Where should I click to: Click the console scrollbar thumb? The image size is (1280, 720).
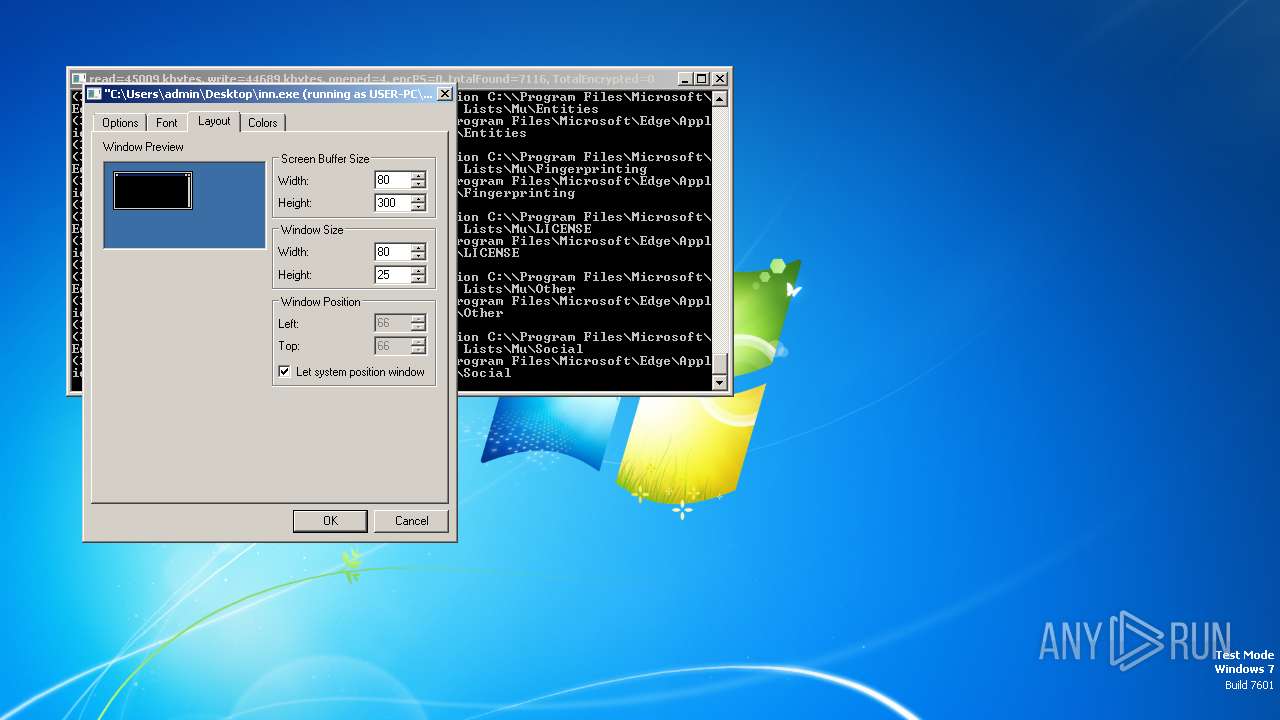[x=719, y=364]
